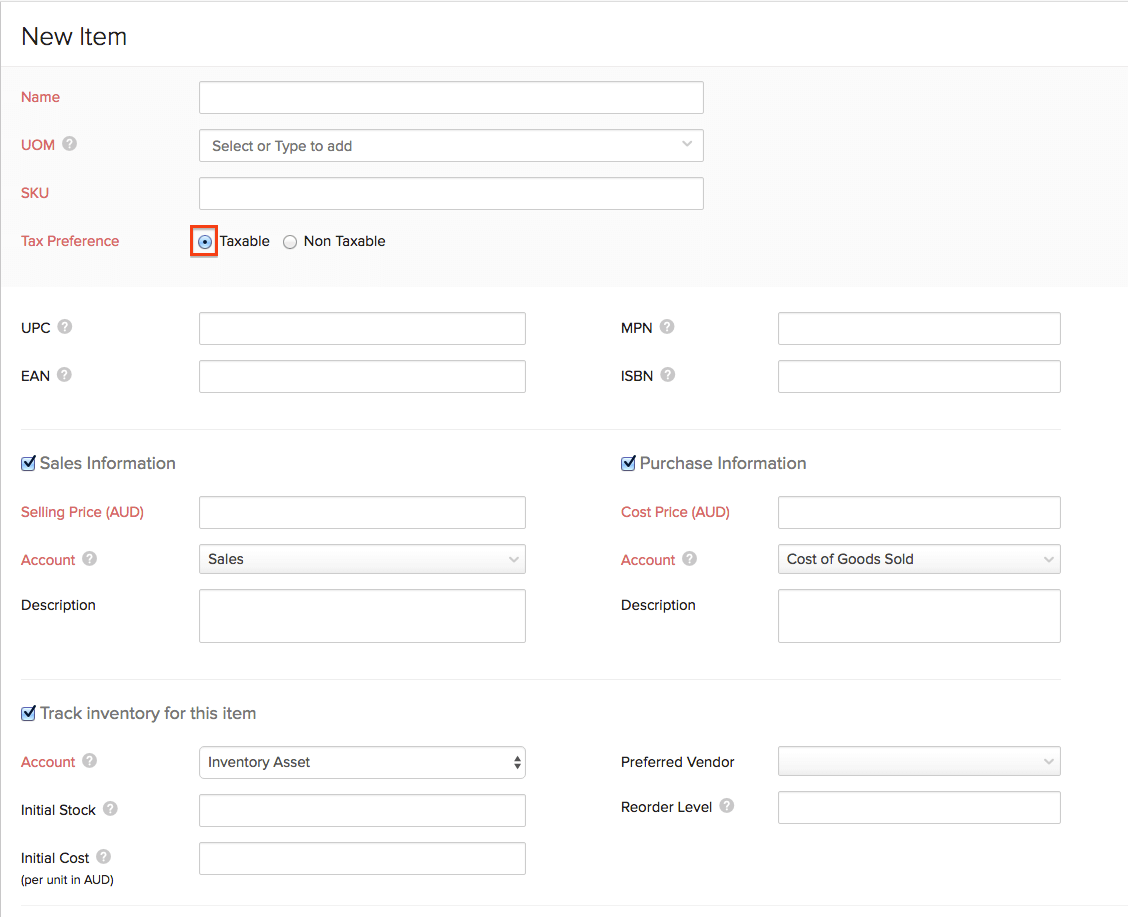Click the help icon beside Initial Stock
The image size is (1128, 917).
click(x=110, y=809)
